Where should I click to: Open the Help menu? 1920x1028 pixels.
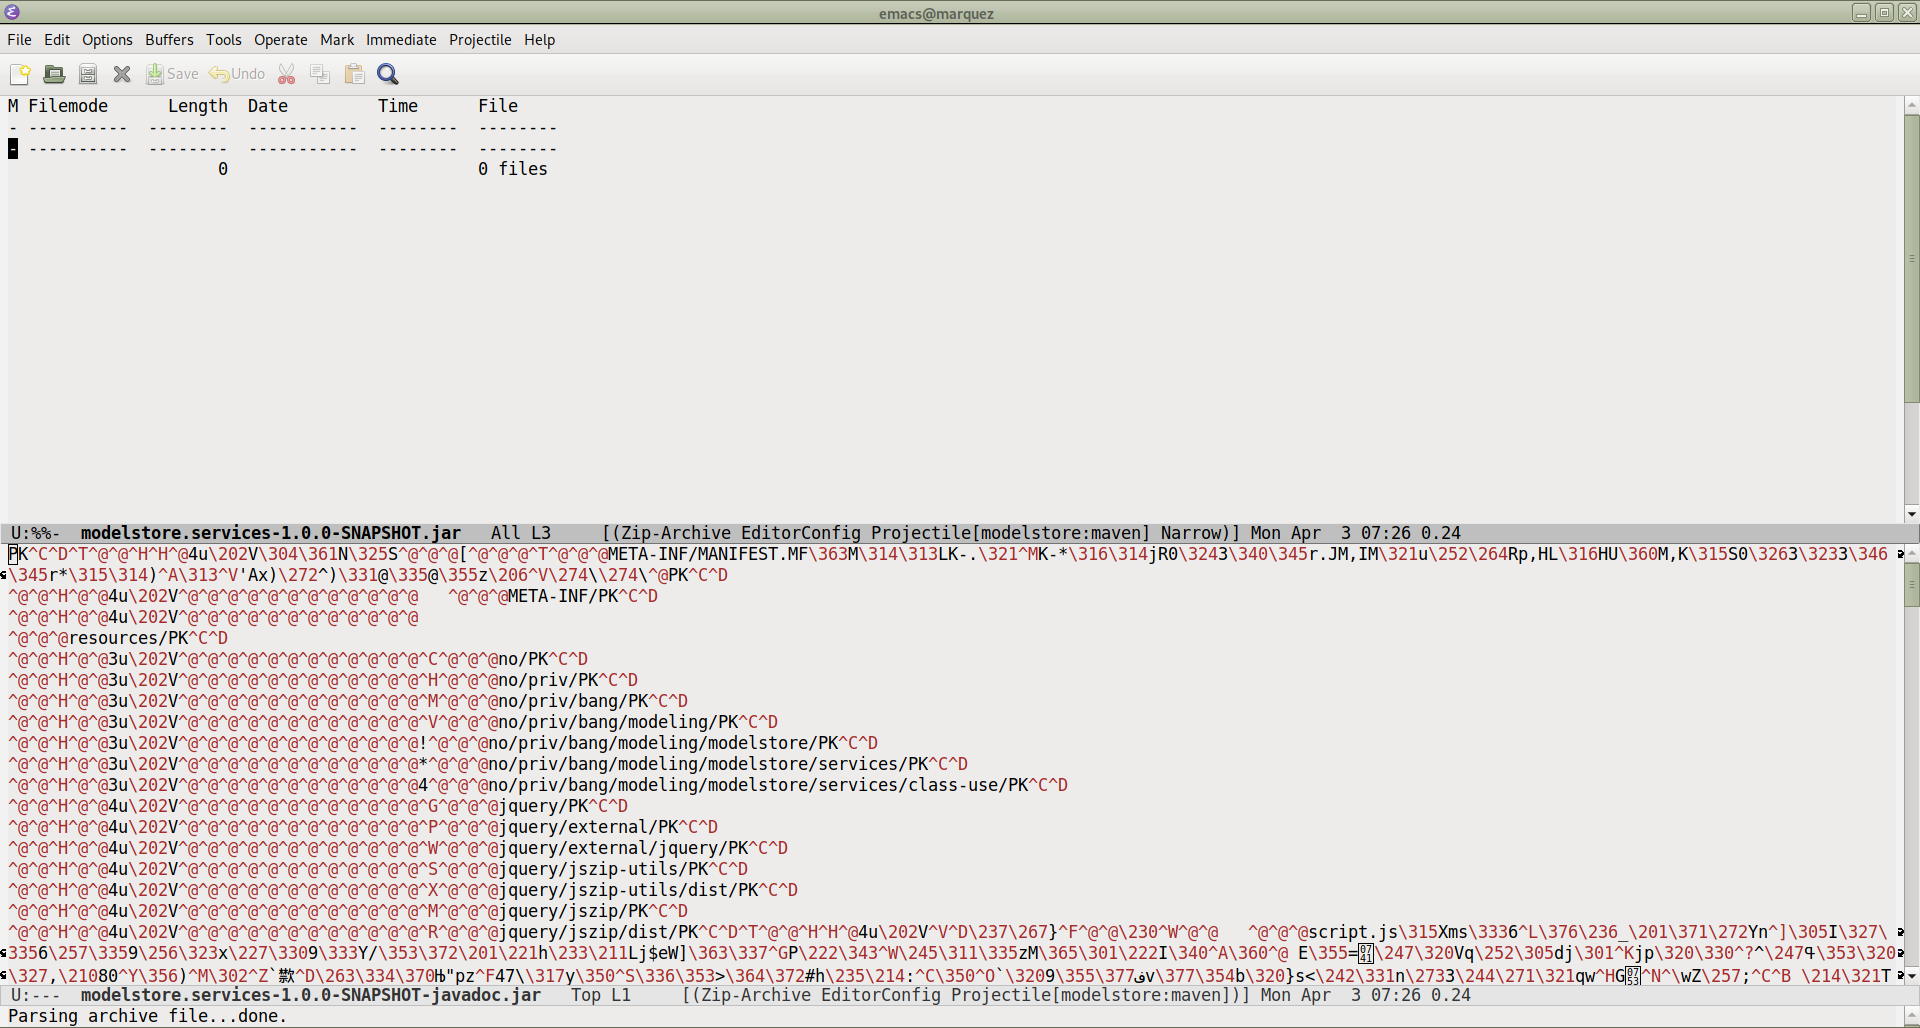(539, 39)
